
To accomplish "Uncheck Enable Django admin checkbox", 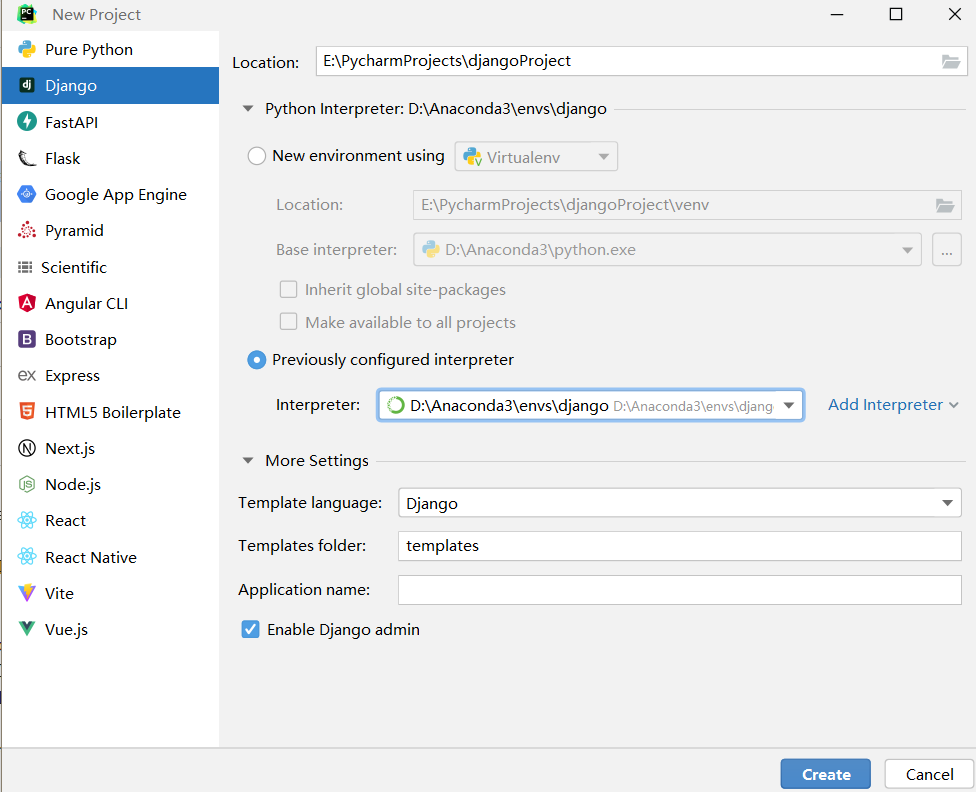I will (x=251, y=630).
